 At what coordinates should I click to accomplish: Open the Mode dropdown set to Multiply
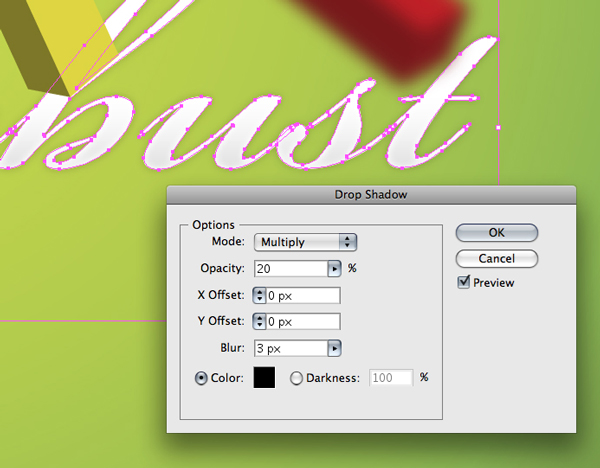coord(305,242)
